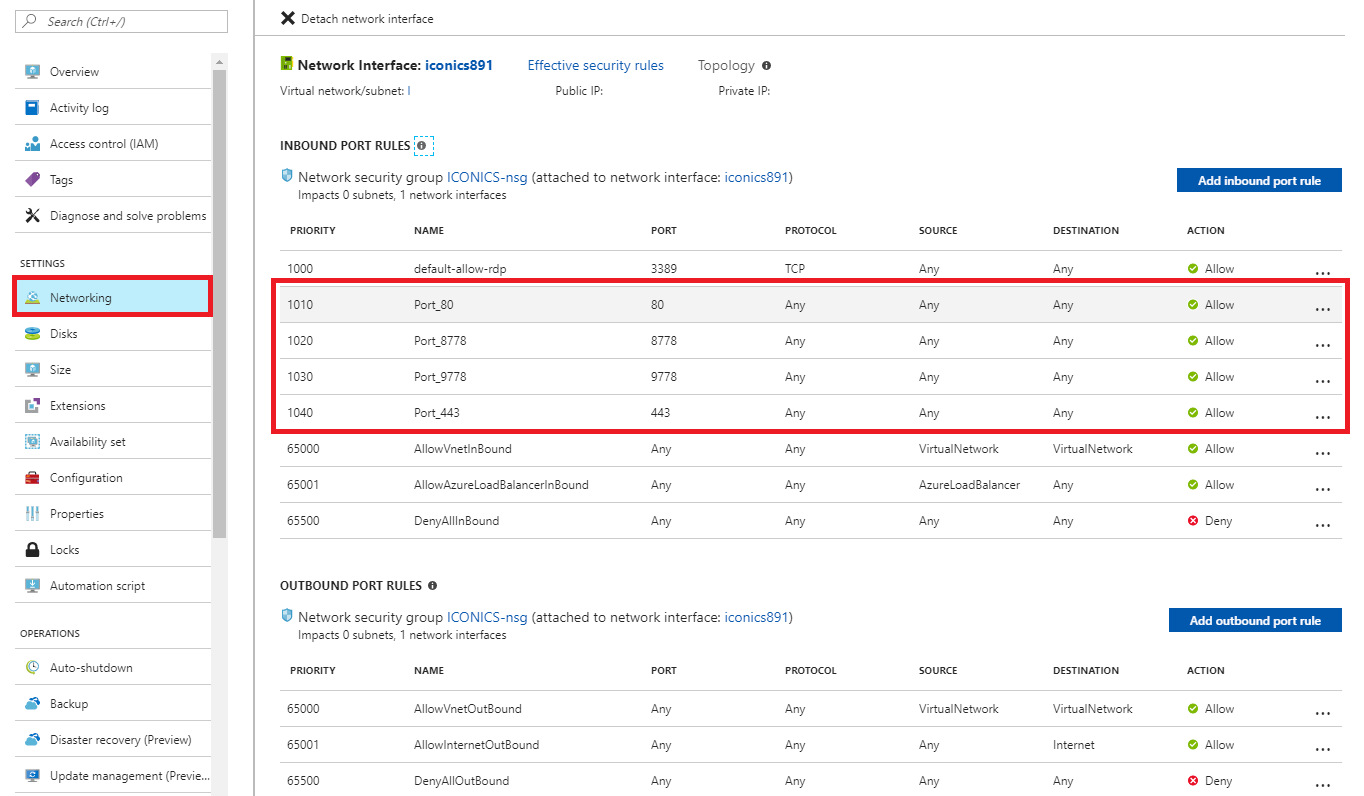Open ellipsis menu for AllowVnetInBound rule

tap(1323, 453)
